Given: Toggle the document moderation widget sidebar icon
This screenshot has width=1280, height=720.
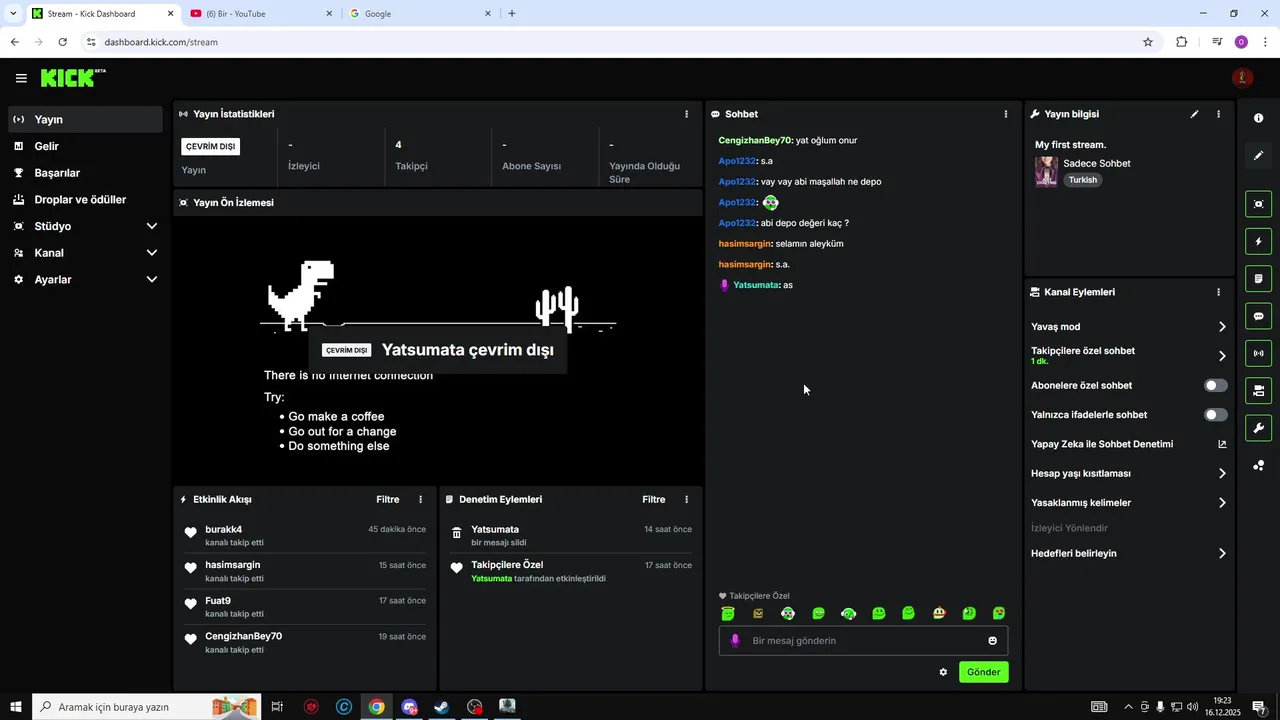Looking at the screenshot, I should (1258, 278).
